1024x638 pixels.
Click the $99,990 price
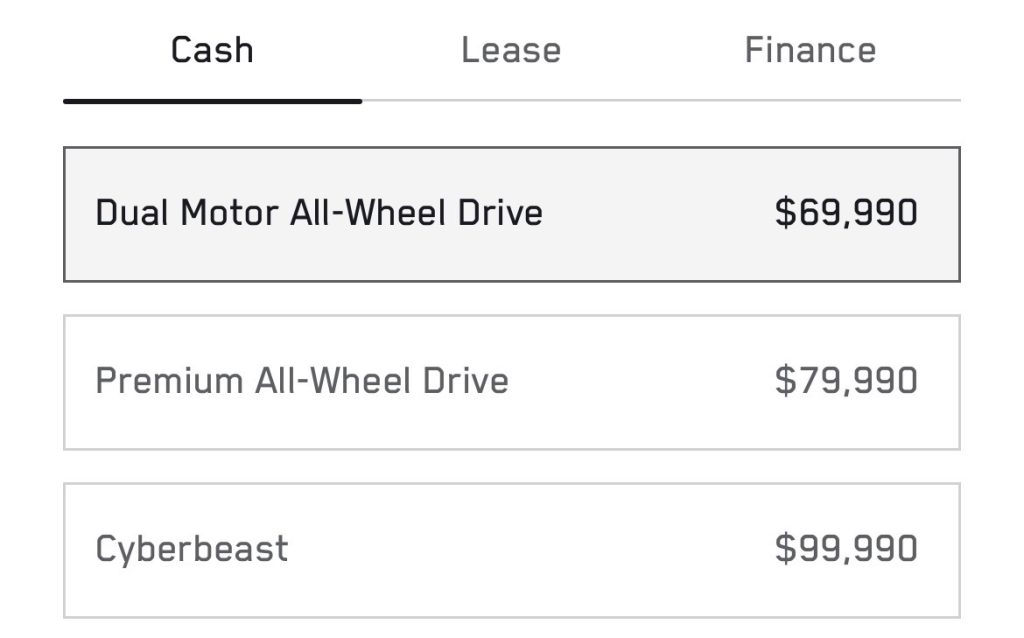tap(846, 549)
